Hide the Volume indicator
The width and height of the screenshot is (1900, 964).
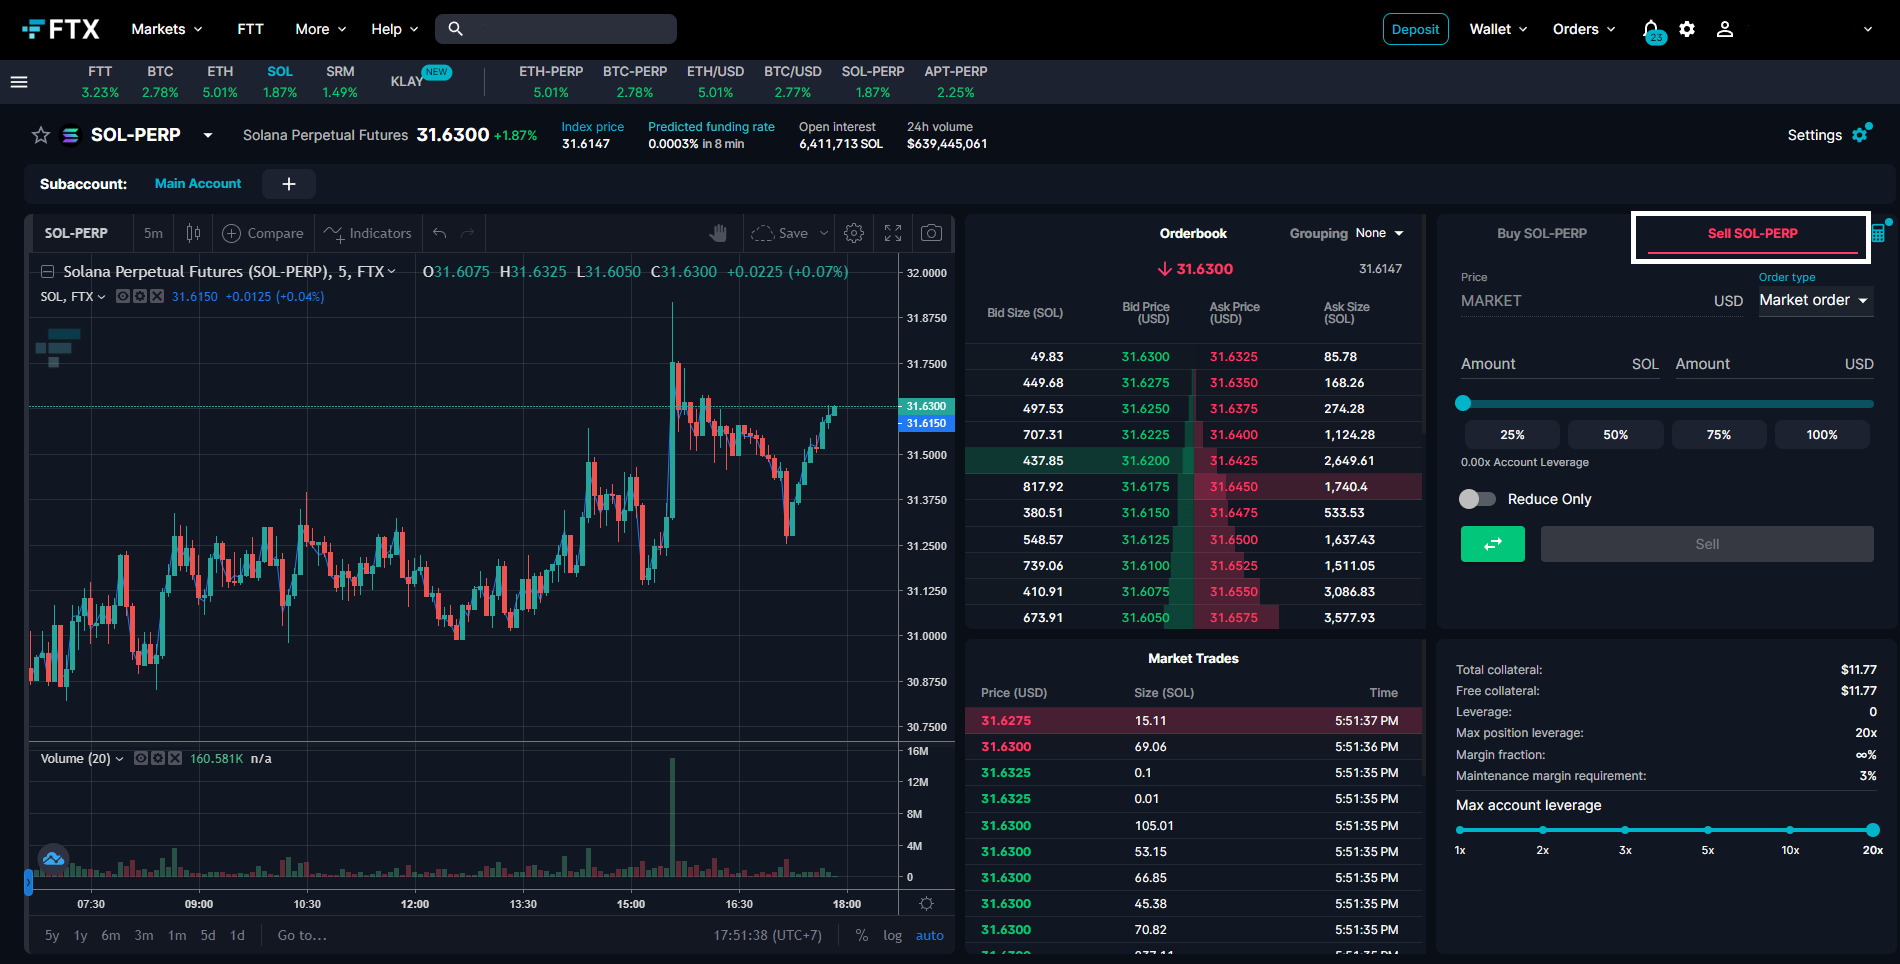(141, 758)
